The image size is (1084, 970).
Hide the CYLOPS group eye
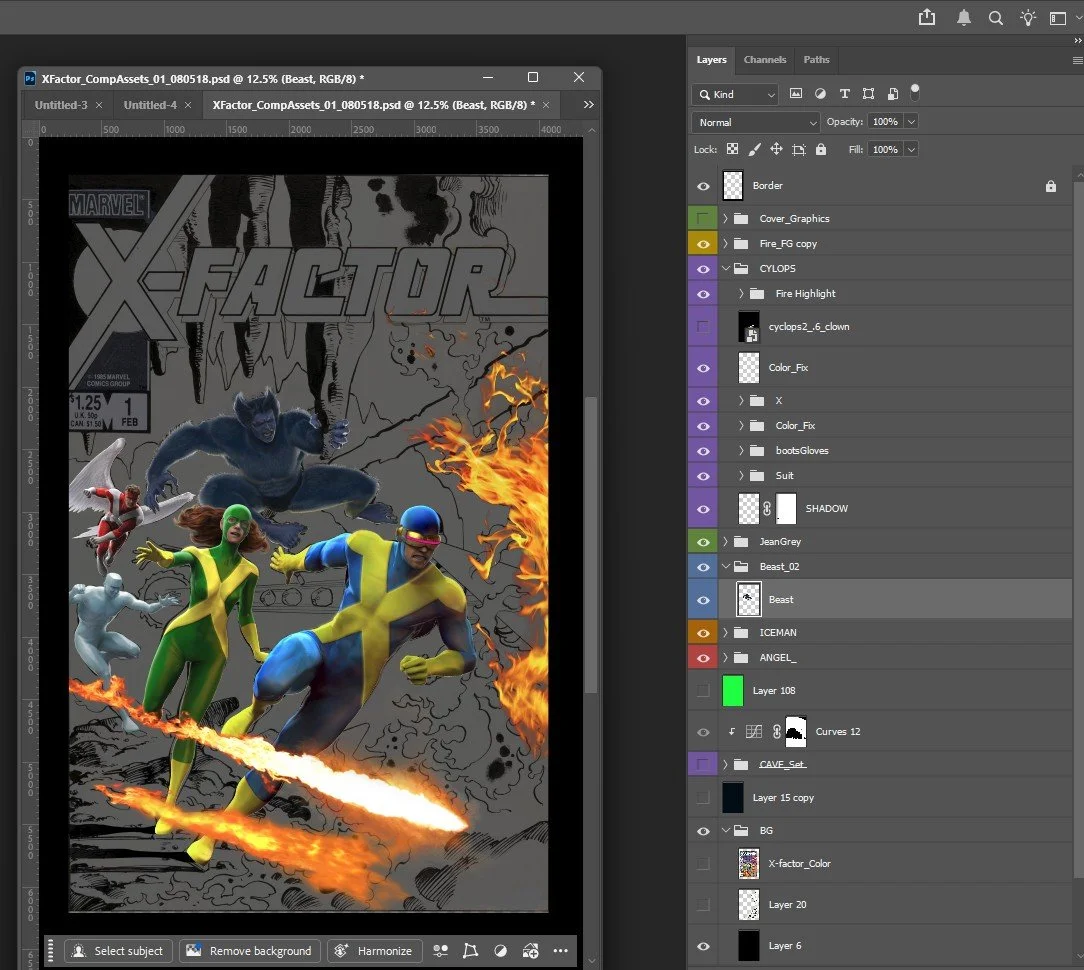(703, 269)
